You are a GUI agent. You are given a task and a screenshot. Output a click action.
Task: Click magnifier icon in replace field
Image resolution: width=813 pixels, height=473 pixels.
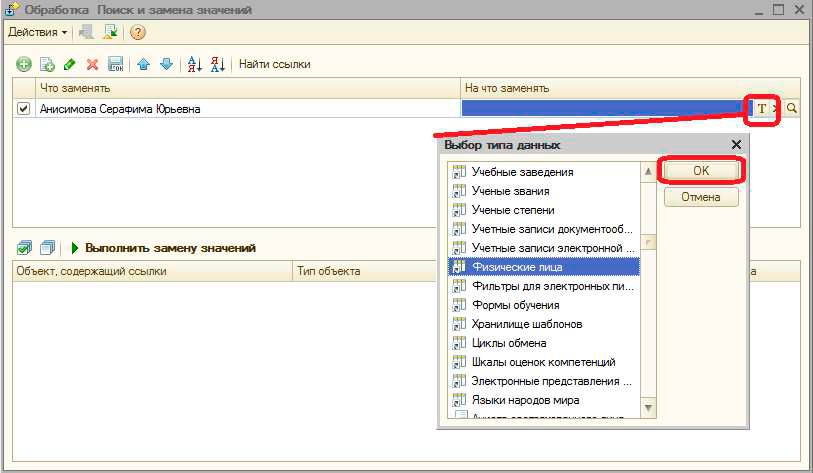pyautogui.click(x=792, y=109)
